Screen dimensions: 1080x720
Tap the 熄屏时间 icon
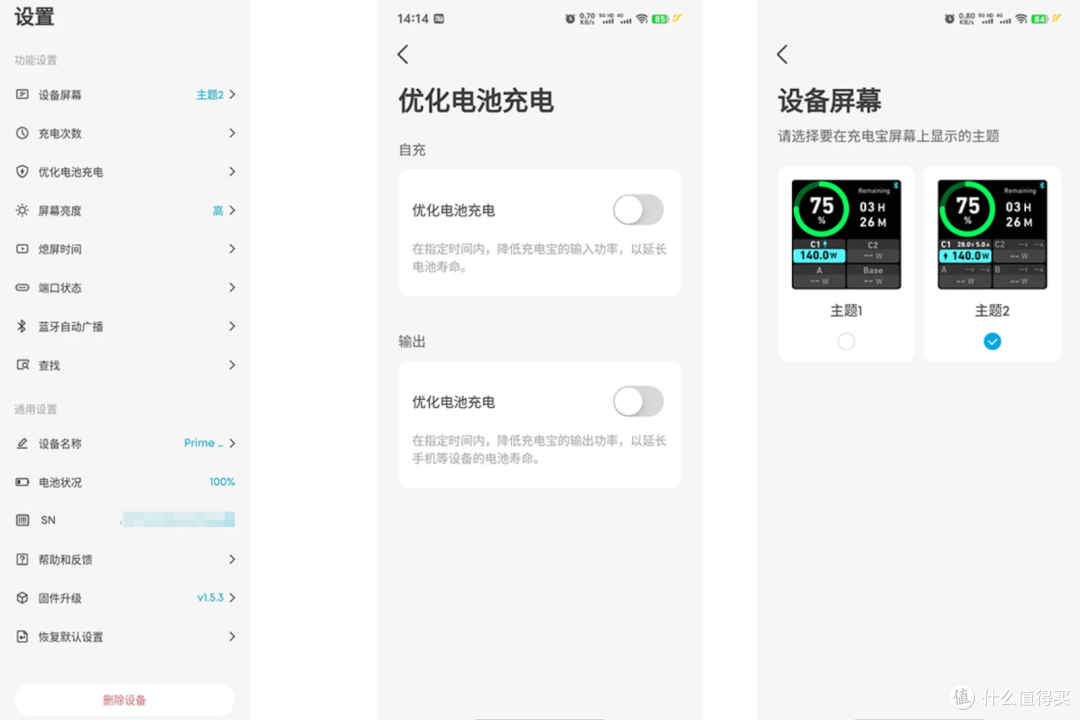[22, 249]
